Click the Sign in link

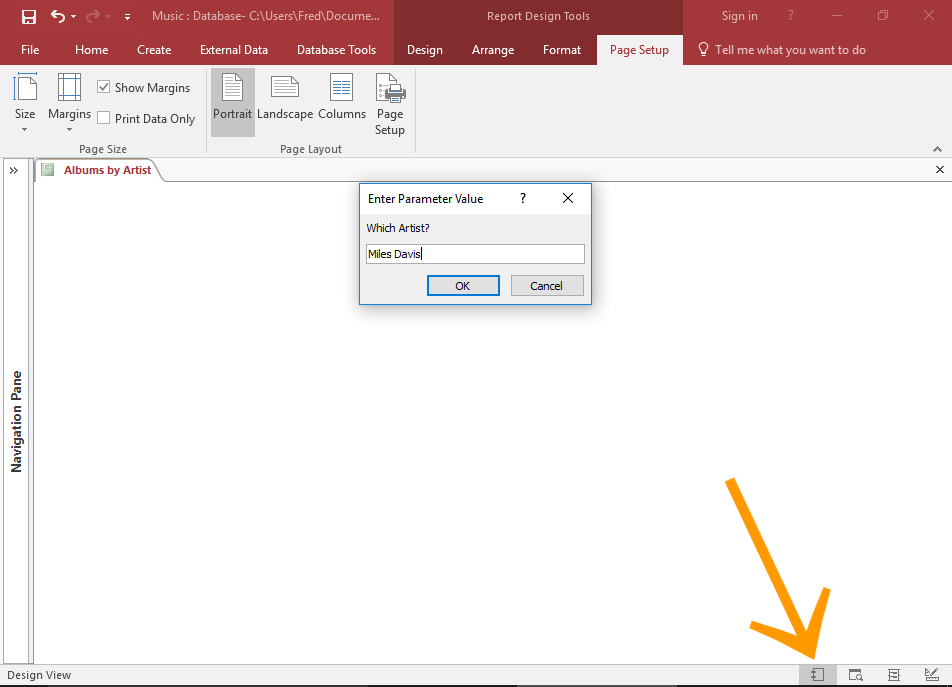(740, 16)
